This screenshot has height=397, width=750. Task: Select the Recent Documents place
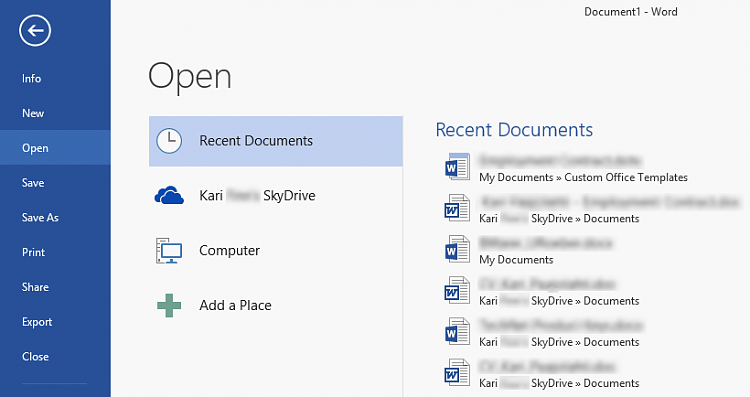[276, 141]
